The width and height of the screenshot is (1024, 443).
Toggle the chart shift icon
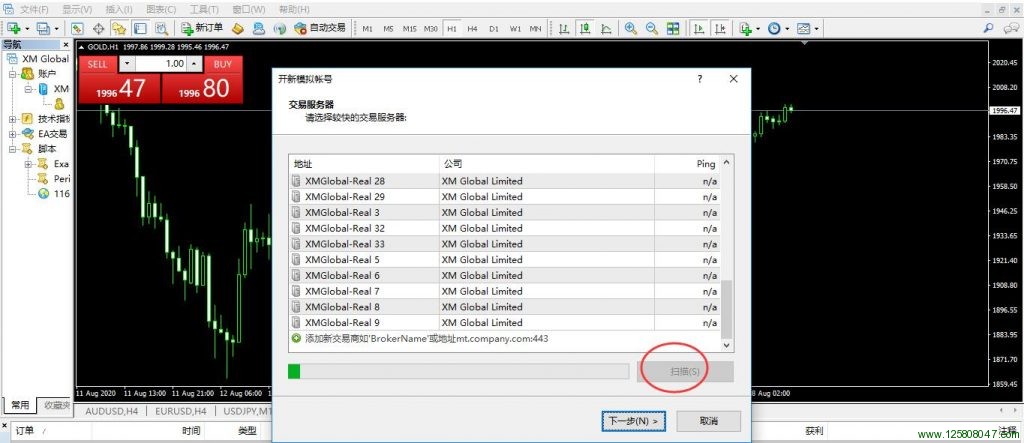(720, 28)
